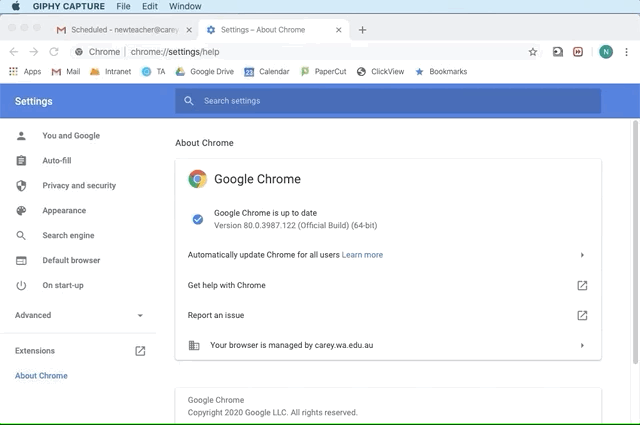Click the Google Chrome logo
The image size is (640, 425).
point(198,179)
